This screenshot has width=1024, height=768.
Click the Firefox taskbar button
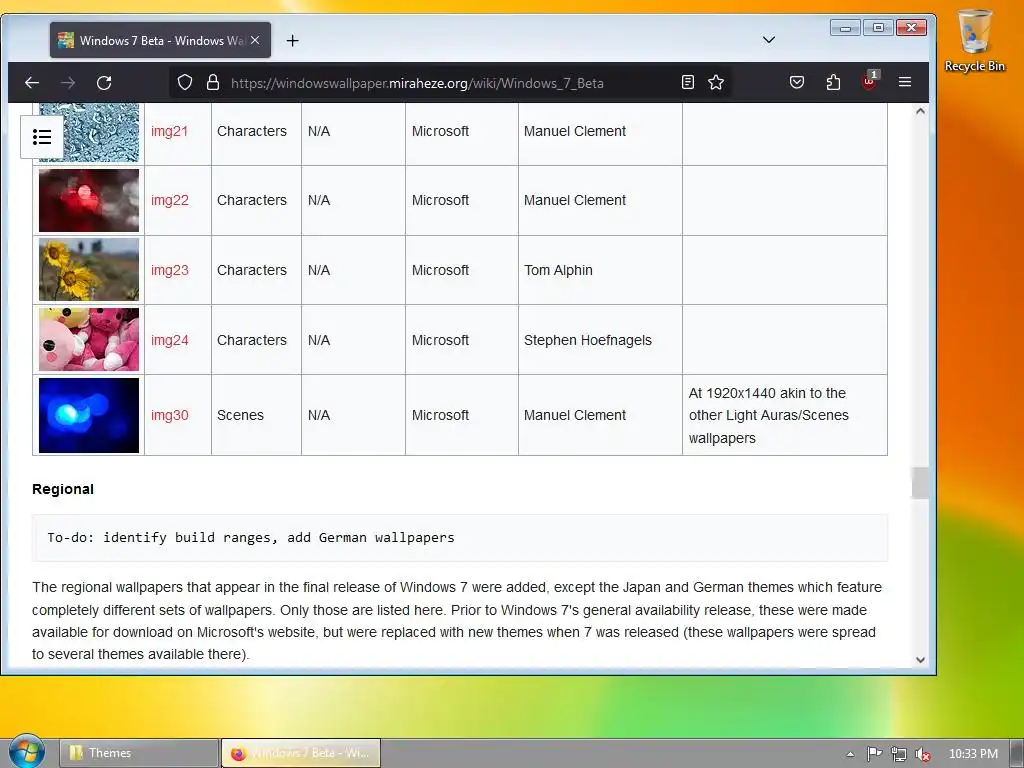pos(301,753)
